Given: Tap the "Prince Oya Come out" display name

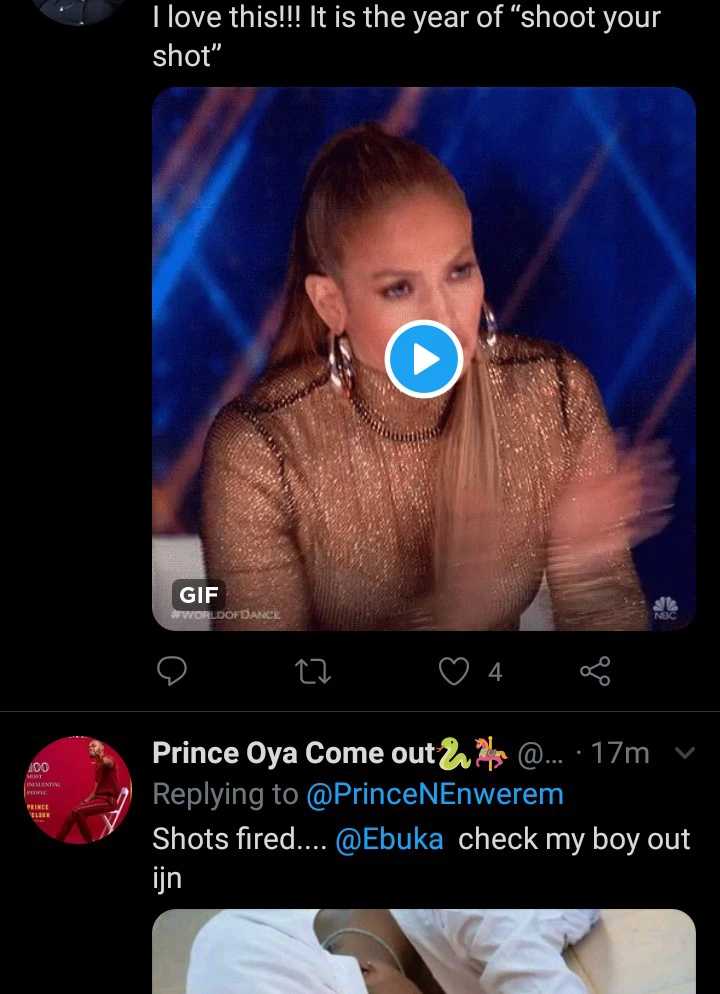Looking at the screenshot, I should 293,753.
